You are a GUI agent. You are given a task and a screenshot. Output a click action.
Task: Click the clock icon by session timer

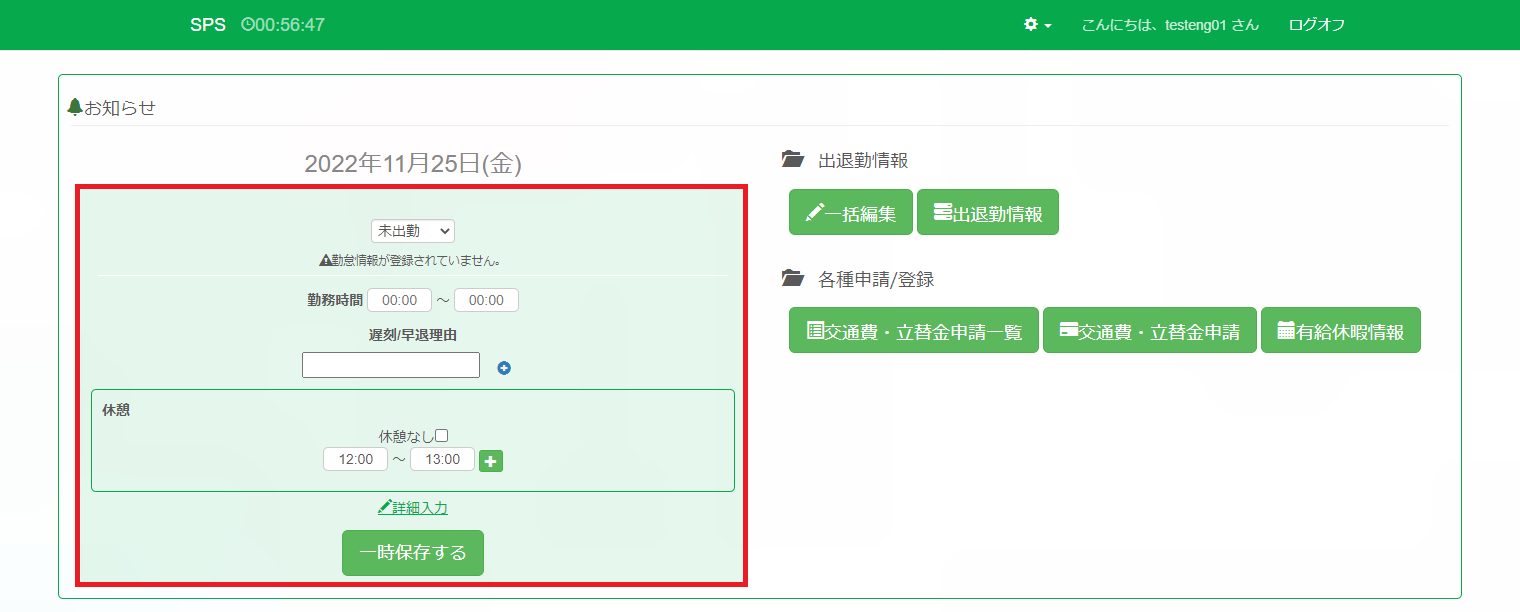pos(247,25)
